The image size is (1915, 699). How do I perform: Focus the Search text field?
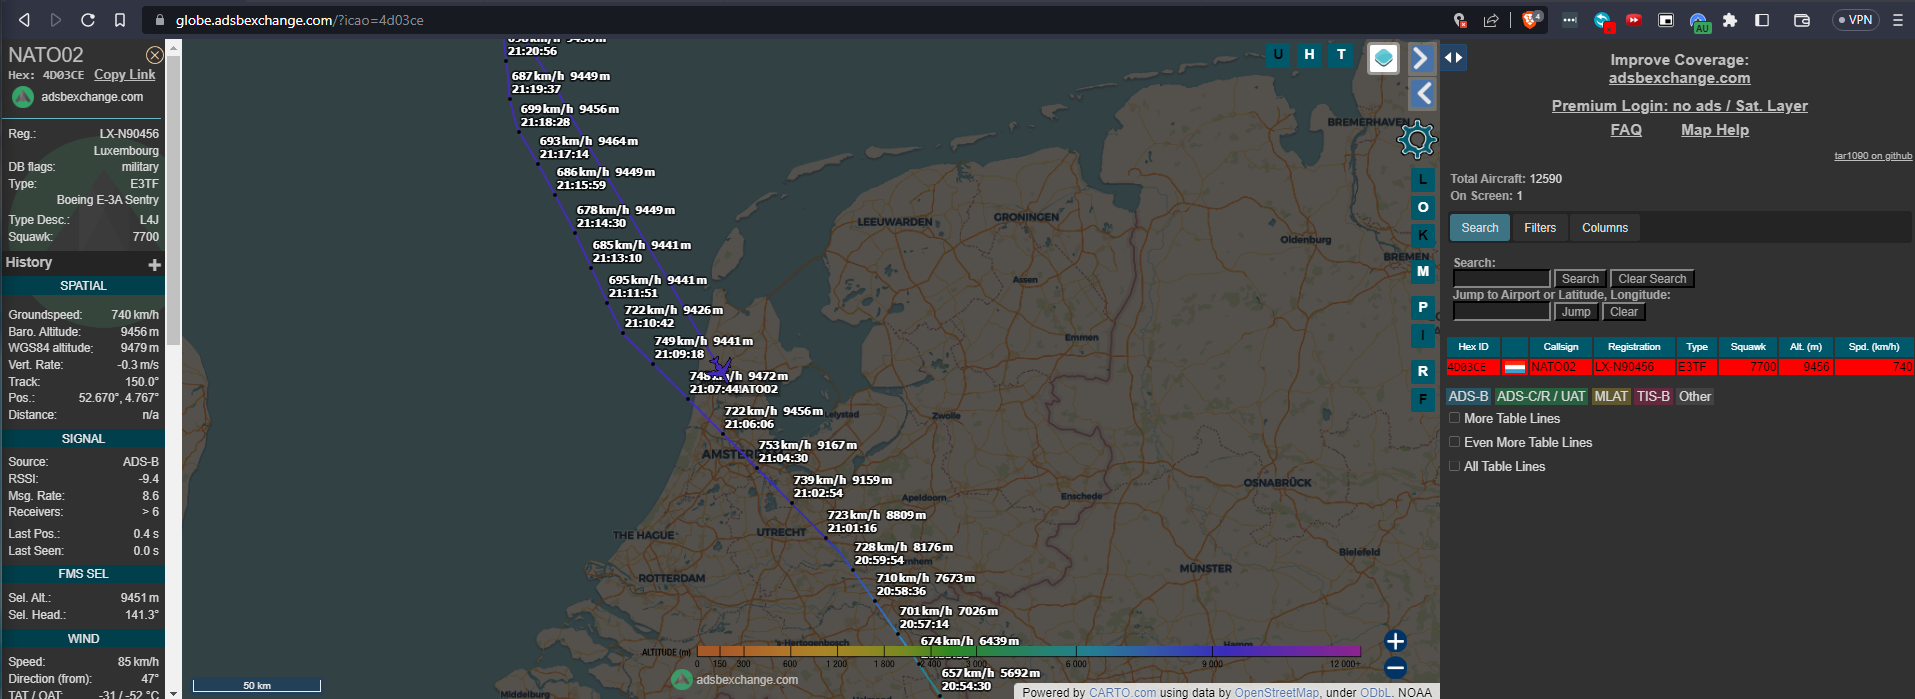1501,279
